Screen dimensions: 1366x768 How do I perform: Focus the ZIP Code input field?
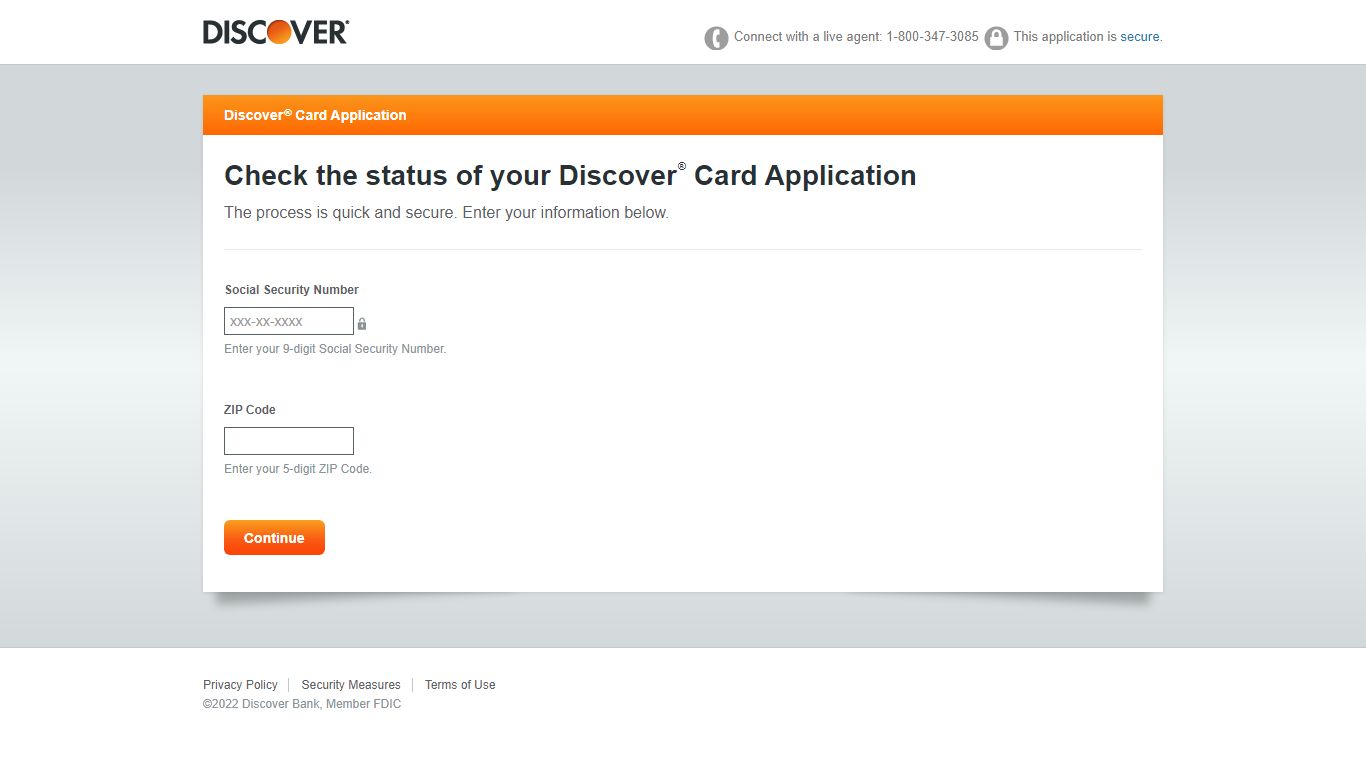coord(289,441)
